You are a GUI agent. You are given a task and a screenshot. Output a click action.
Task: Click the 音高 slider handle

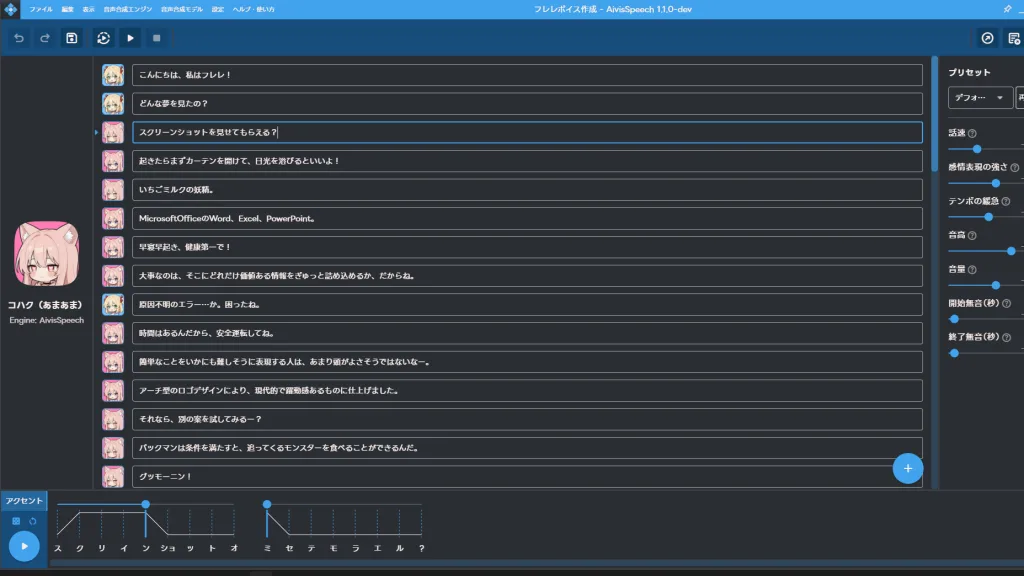tap(1011, 251)
